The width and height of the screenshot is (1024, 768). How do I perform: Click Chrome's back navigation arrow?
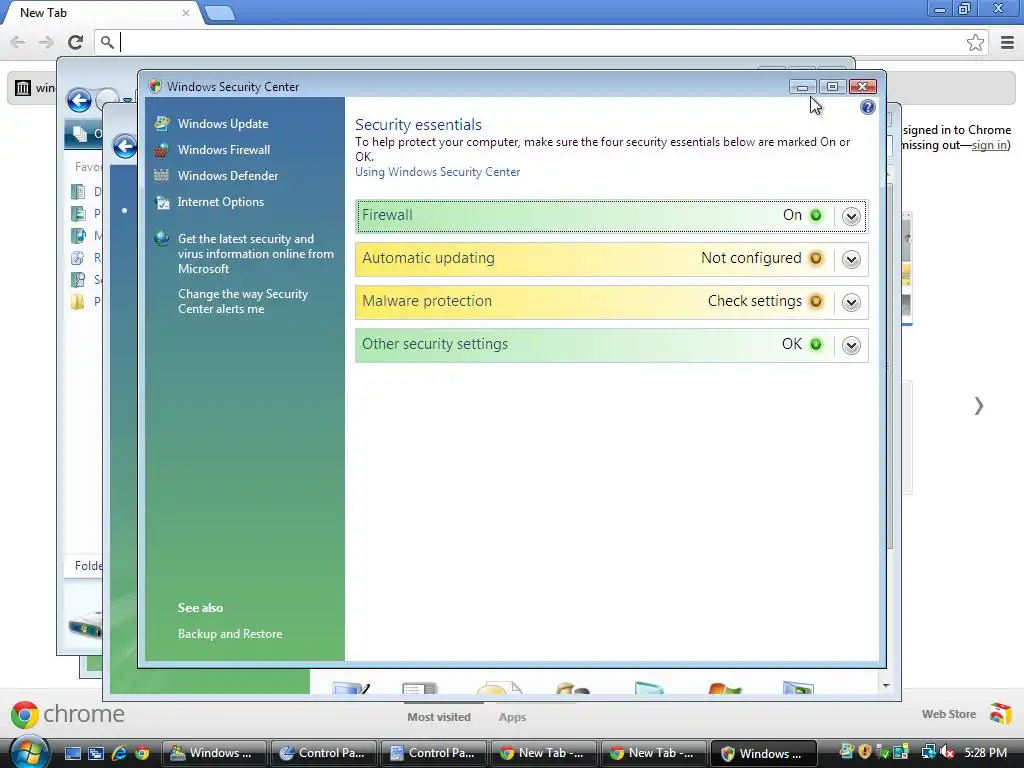point(18,42)
